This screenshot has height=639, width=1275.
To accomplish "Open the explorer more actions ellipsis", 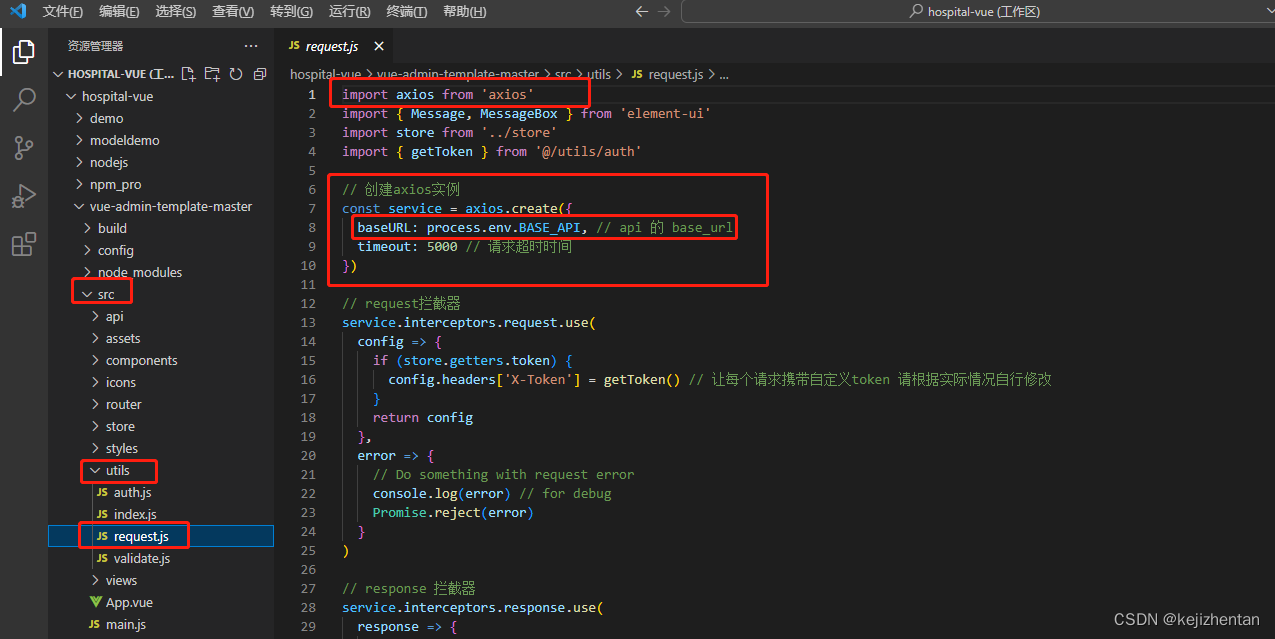I will coord(251,46).
